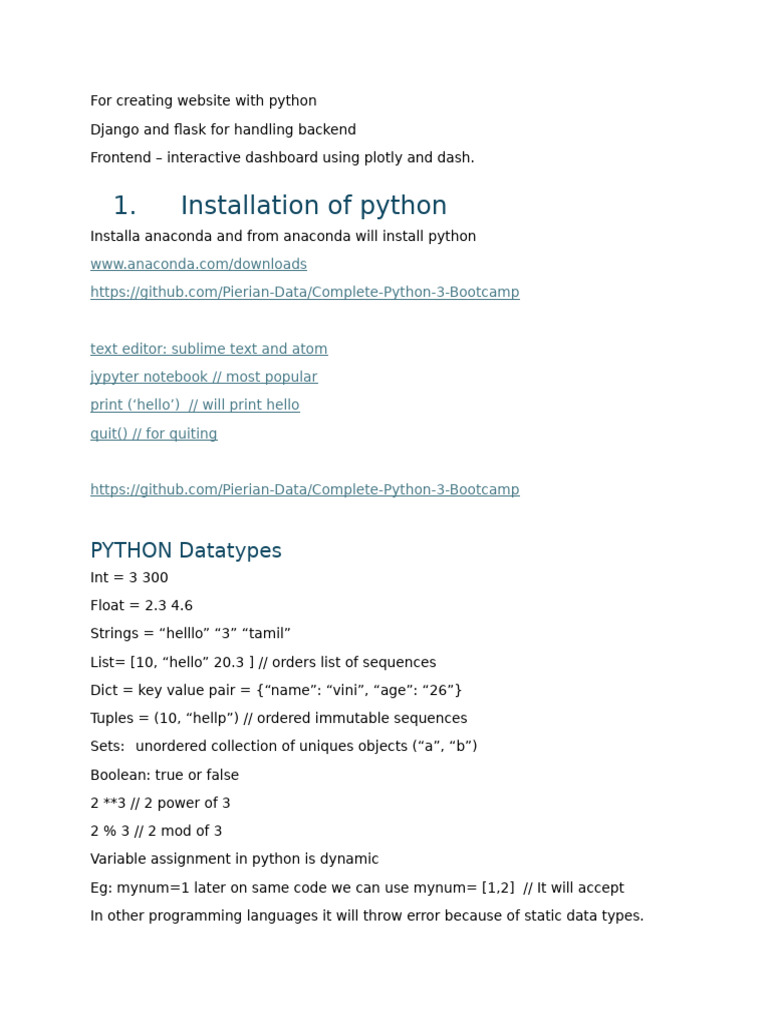Click the Tuples ordered immutable sequences line
Image resolution: width=768 pixels, height=1024 pixels.
tap(278, 718)
